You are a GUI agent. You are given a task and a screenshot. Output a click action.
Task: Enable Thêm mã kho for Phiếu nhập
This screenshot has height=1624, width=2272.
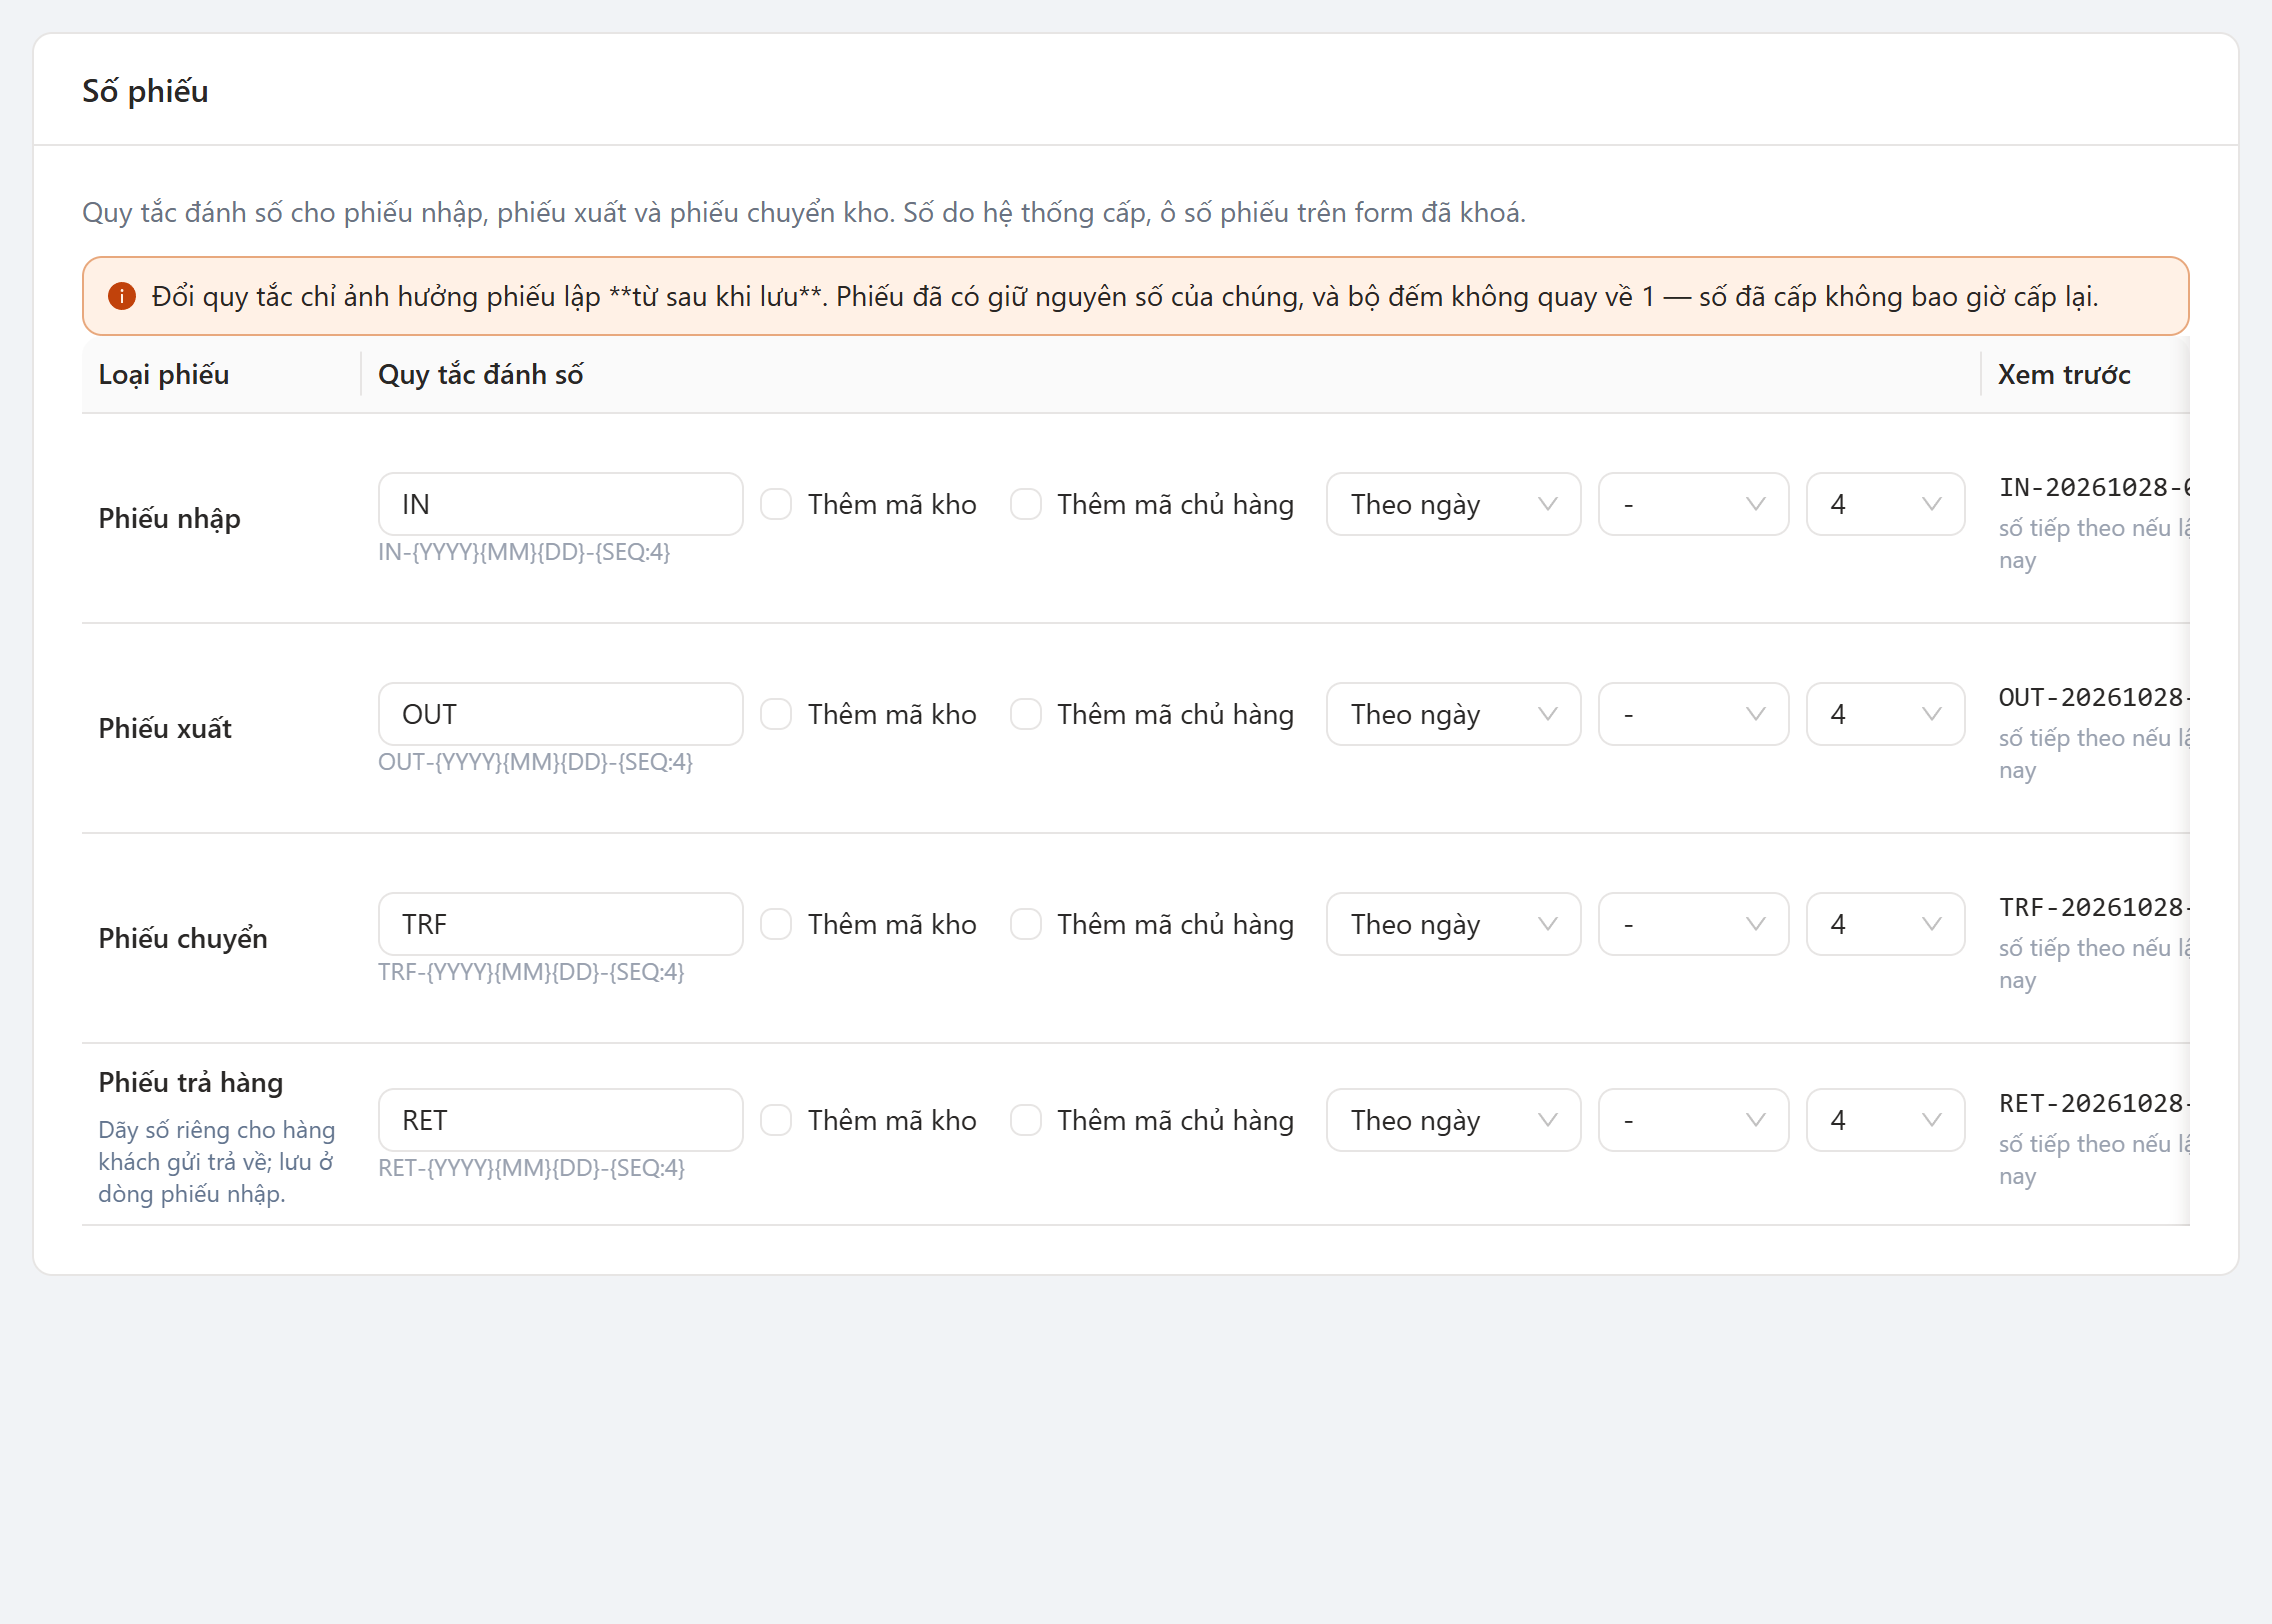coord(776,504)
